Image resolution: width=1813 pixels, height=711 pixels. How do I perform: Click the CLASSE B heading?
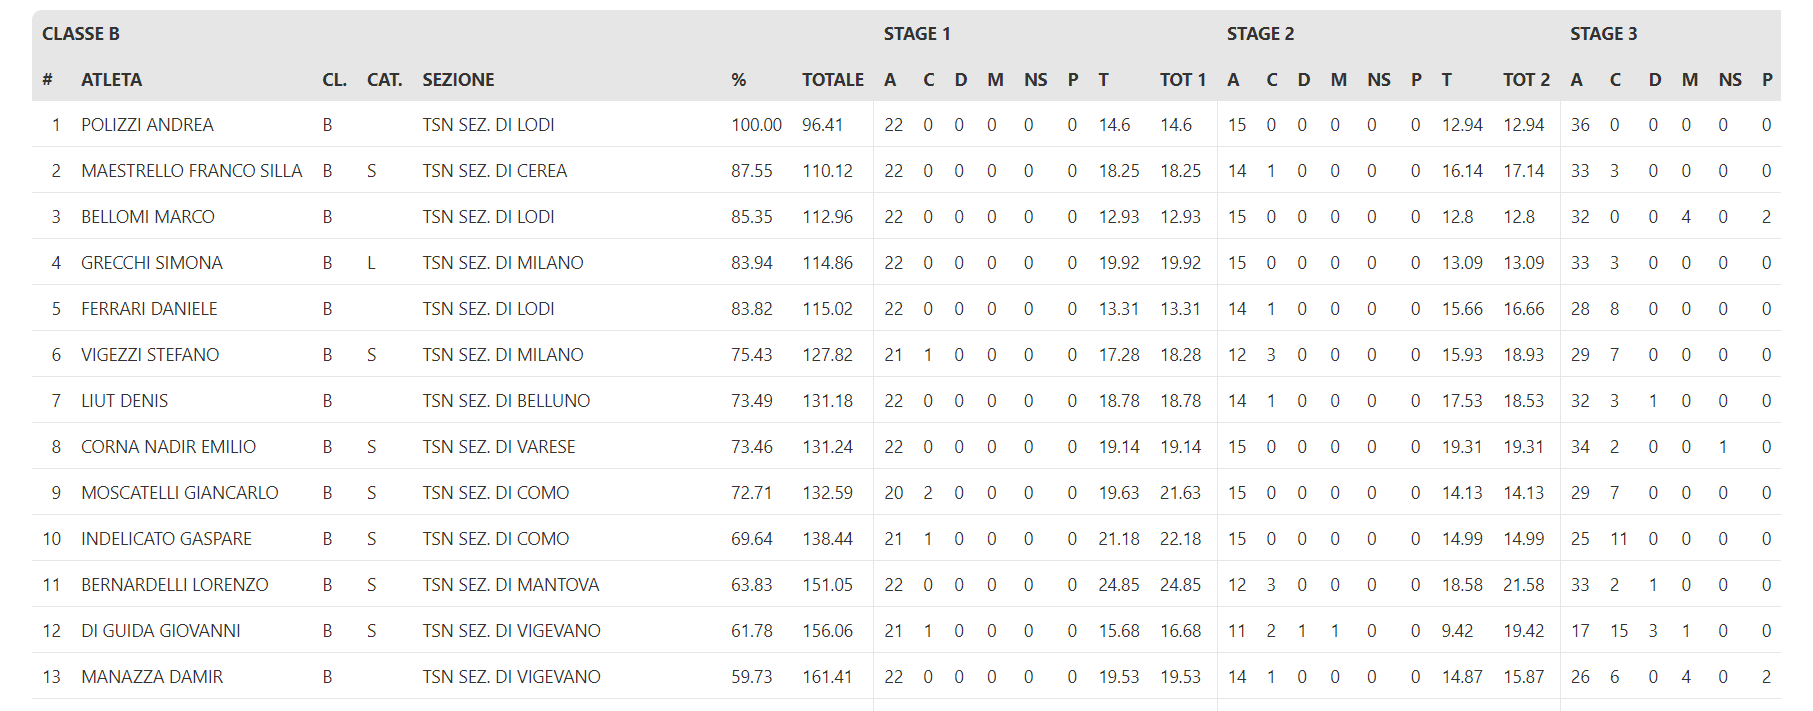click(x=81, y=34)
